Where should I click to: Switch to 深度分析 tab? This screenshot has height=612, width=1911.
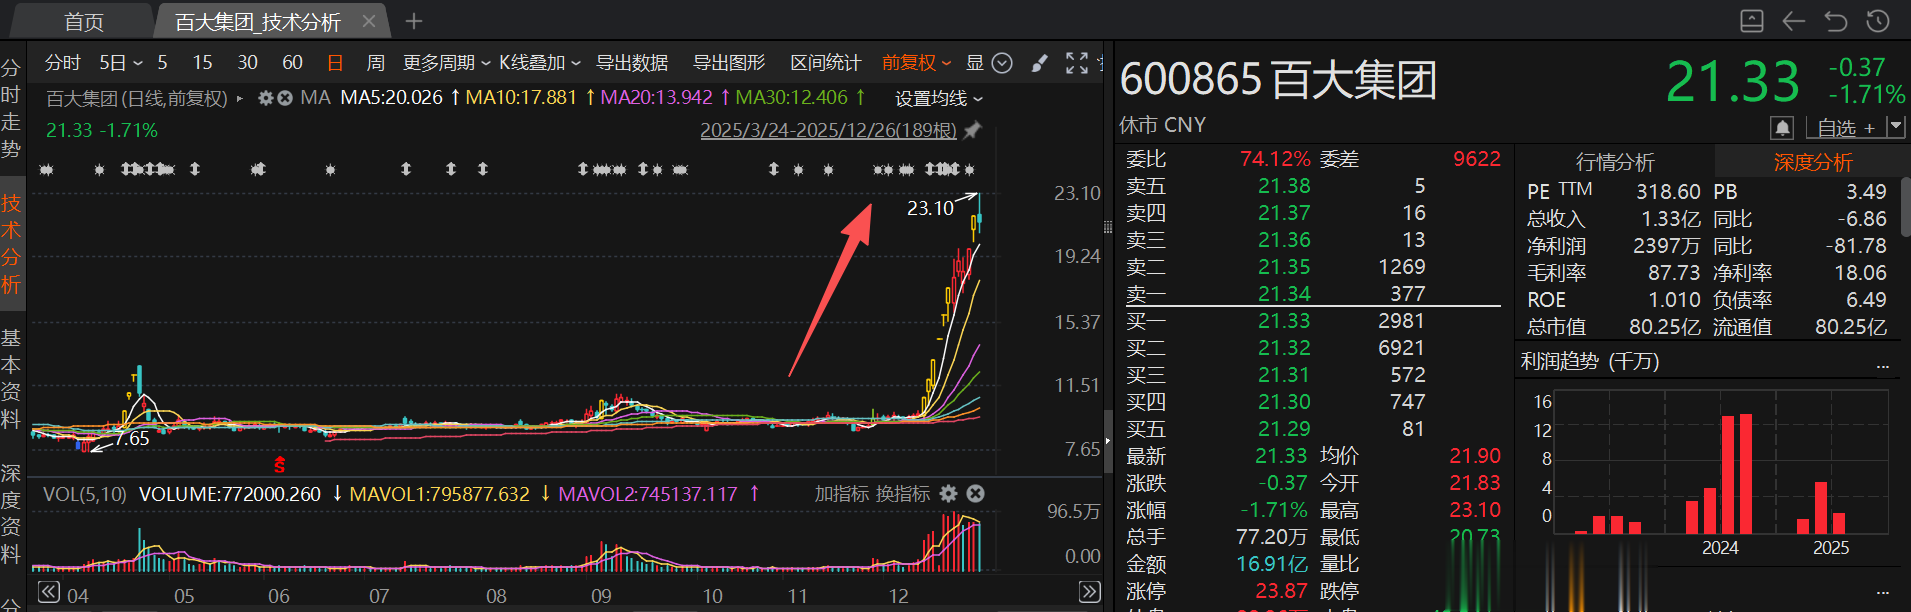click(x=1813, y=162)
